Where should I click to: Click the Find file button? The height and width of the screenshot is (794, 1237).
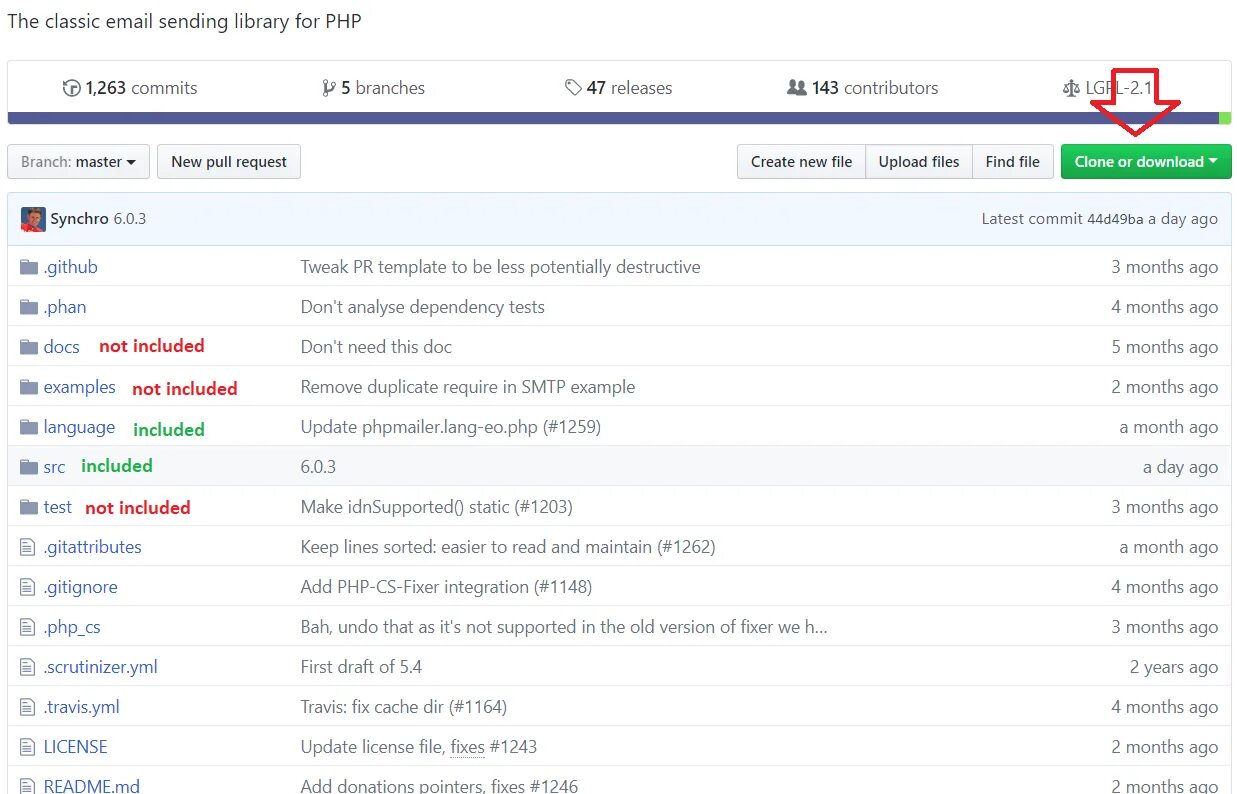[x=1013, y=162]
